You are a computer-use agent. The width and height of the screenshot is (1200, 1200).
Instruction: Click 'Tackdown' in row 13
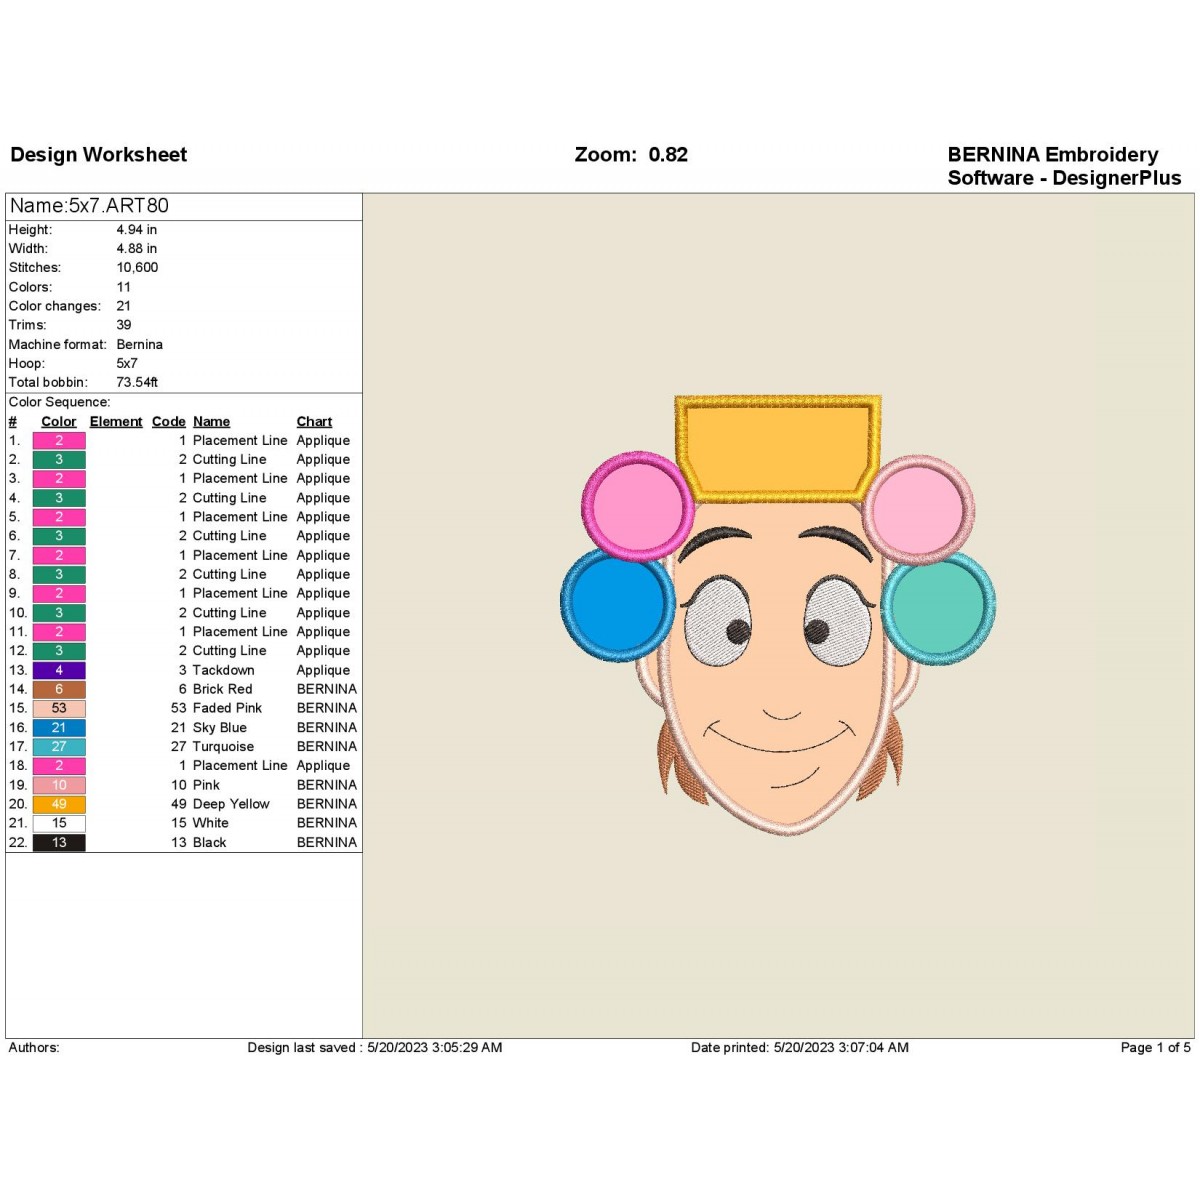223,671
